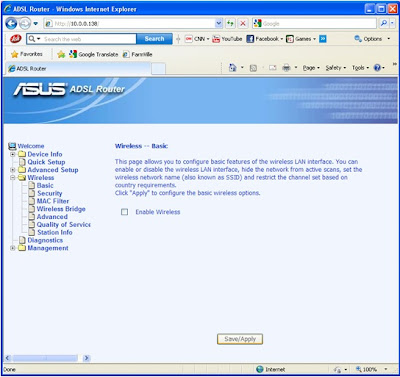The width and height of the screenshot is (400, 377).
Task: Open the Favorites star button
Action: click(27, 54)
